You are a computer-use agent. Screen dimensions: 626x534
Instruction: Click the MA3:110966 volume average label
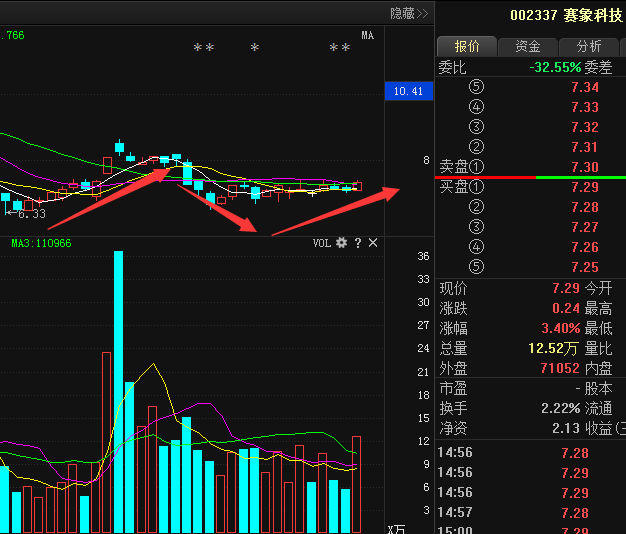41,243
